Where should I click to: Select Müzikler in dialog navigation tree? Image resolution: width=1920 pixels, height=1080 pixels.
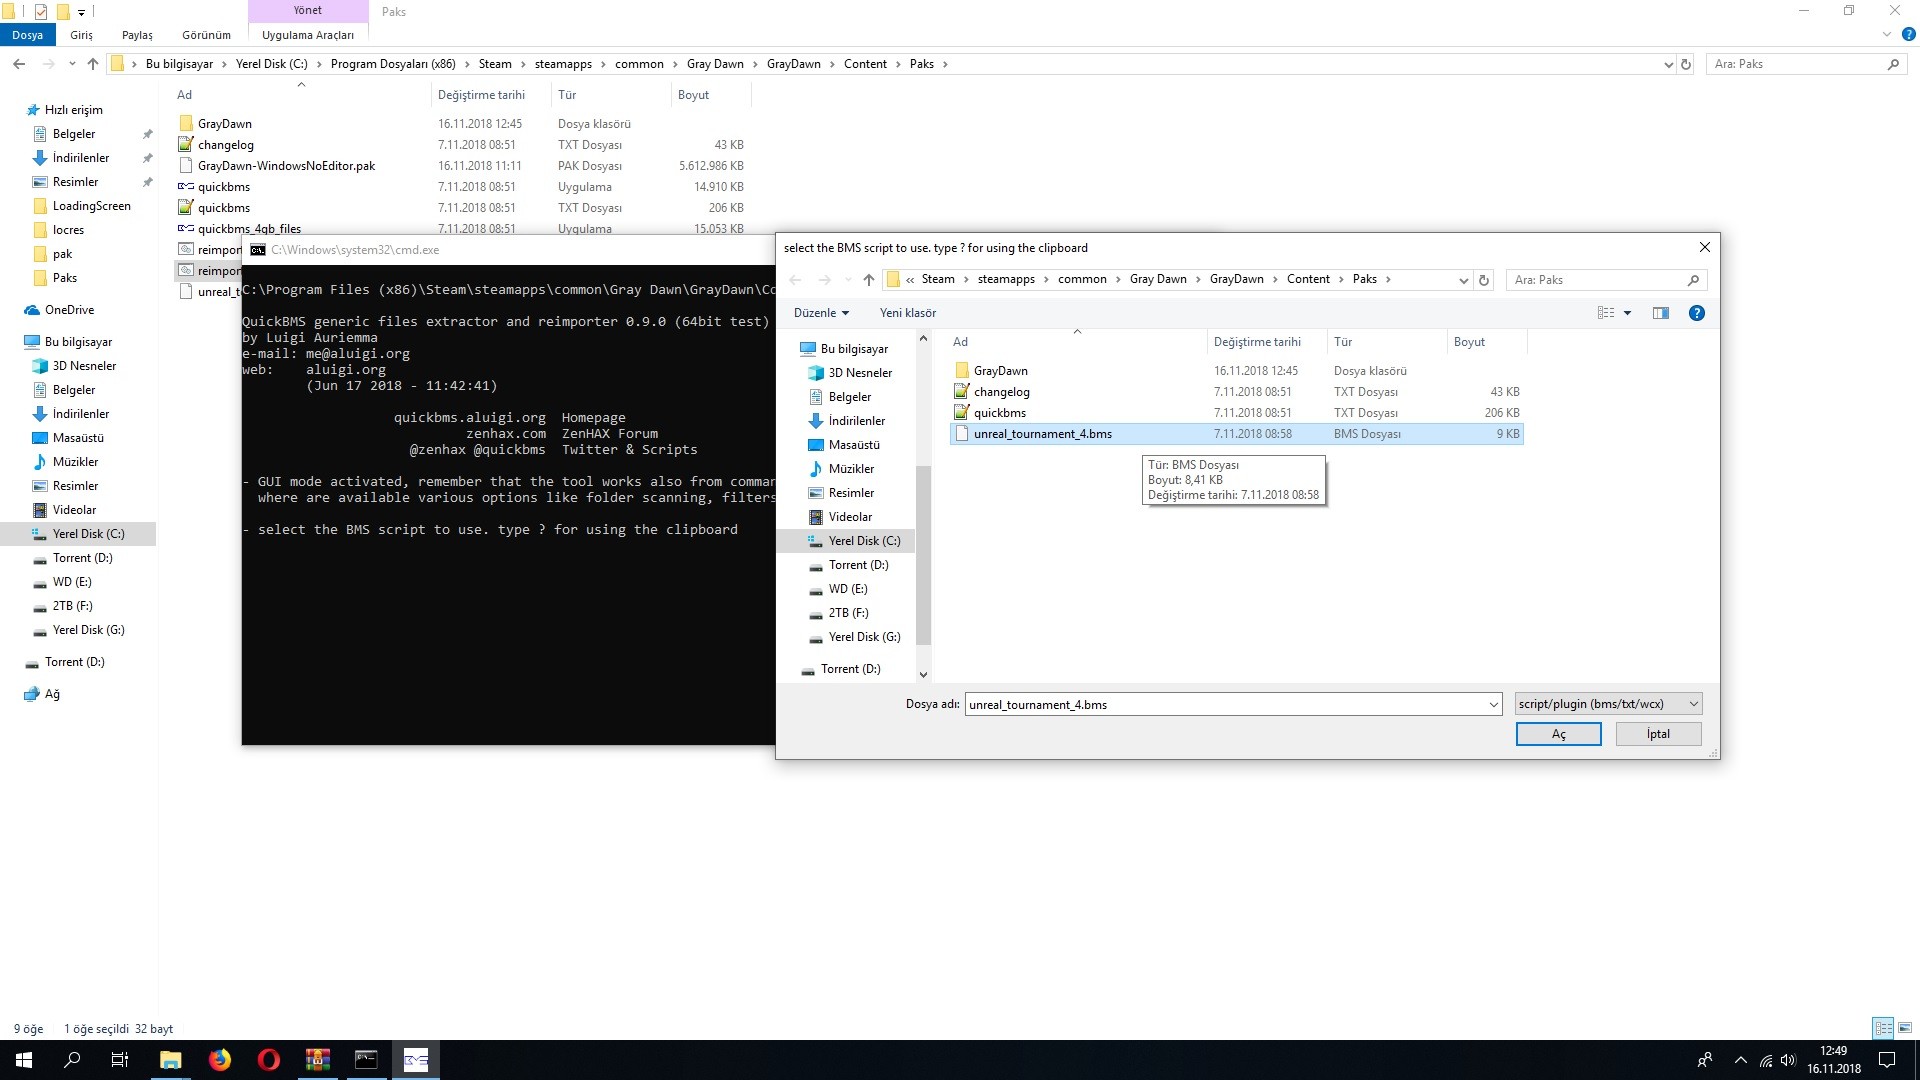851,469
